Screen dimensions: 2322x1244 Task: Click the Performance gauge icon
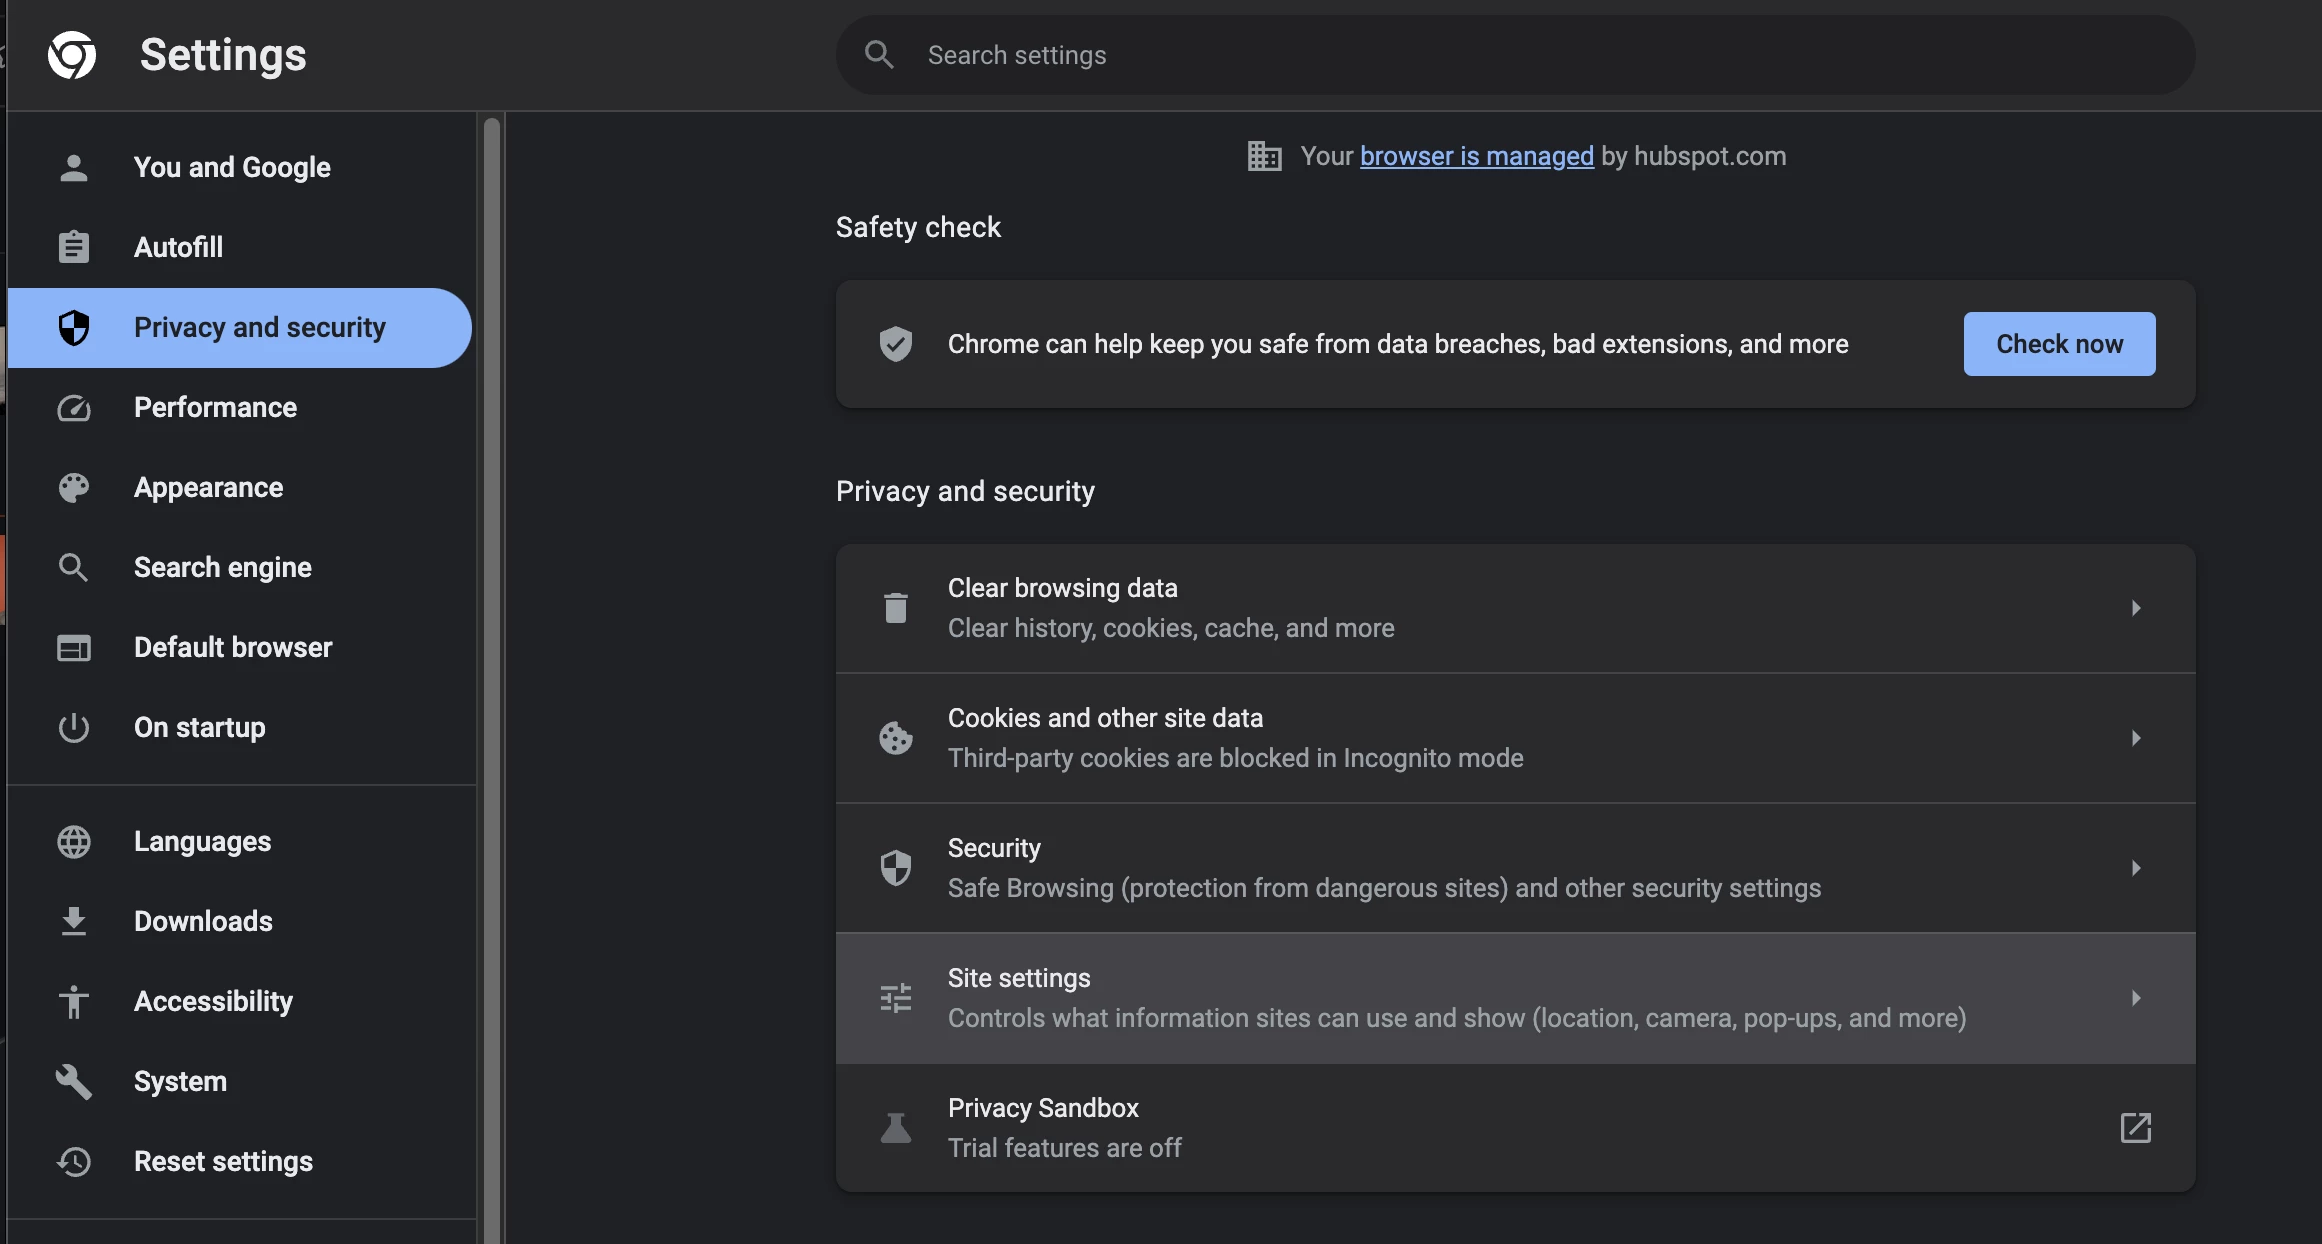pyautogui.click(x=74, y=408)
